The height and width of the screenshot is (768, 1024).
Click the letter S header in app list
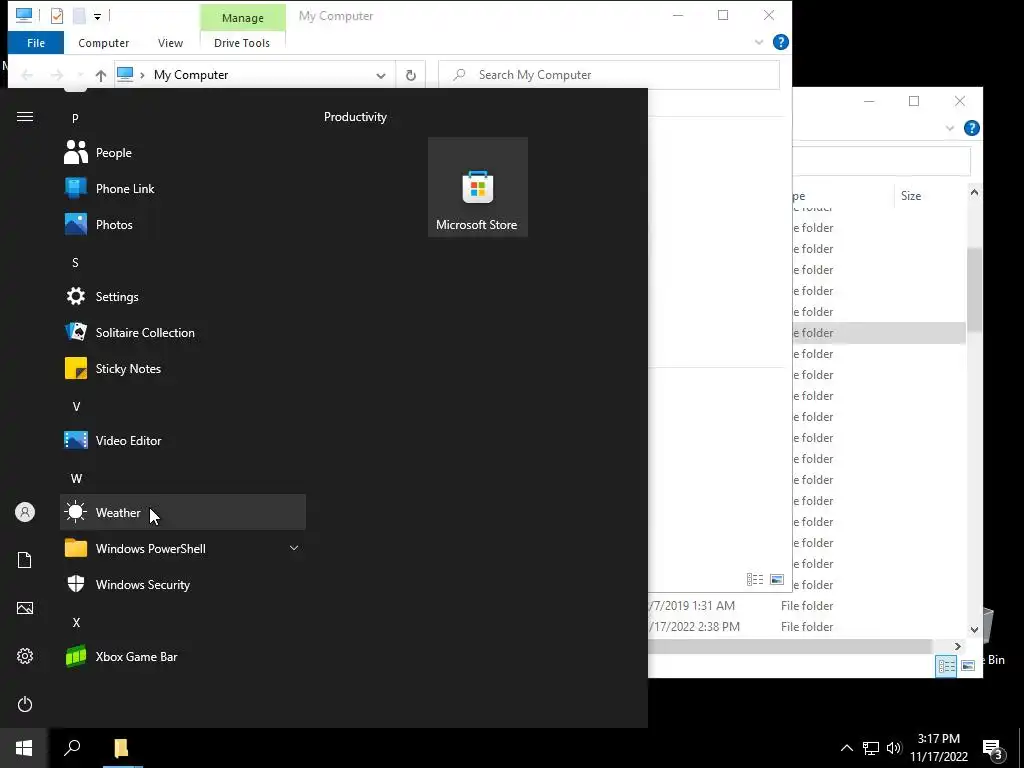(75, 263)
